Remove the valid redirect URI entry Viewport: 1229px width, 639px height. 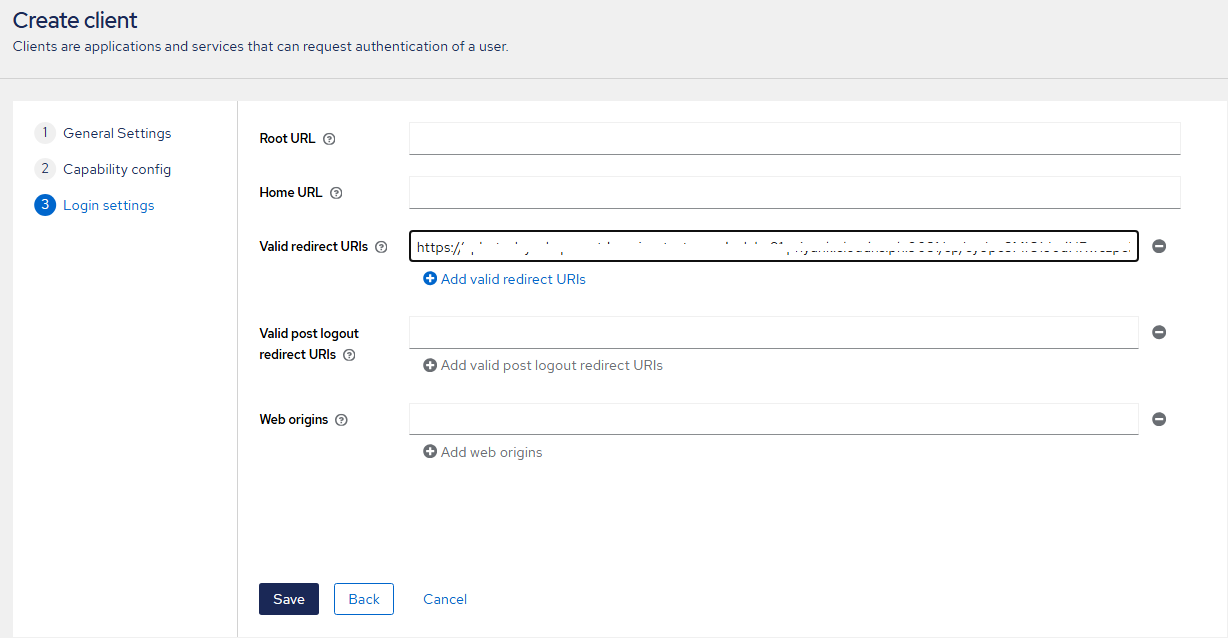[x=1159, y=246]
